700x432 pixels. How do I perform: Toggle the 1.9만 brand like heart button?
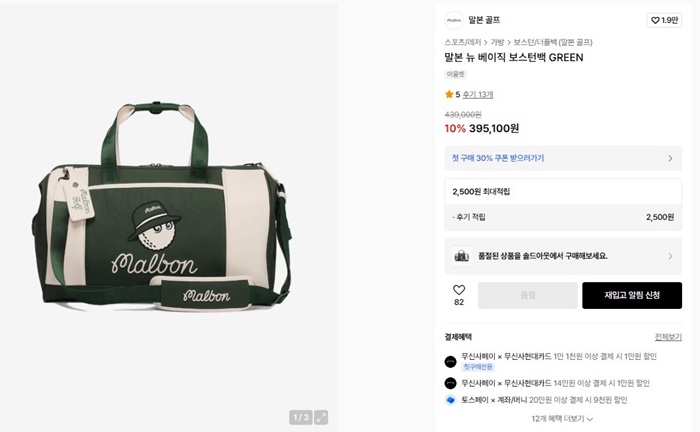click(664, 20)
